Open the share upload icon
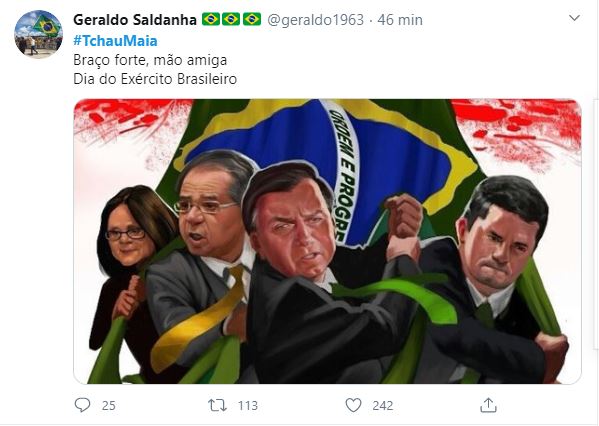Viewport: 599px width, 426px height. pos(488,405)
